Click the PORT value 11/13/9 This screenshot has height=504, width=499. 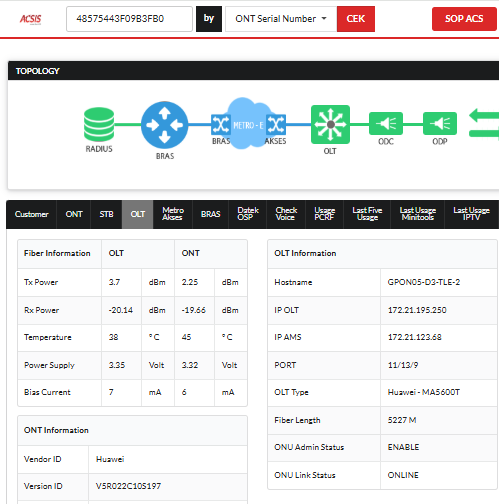[403, 365]
